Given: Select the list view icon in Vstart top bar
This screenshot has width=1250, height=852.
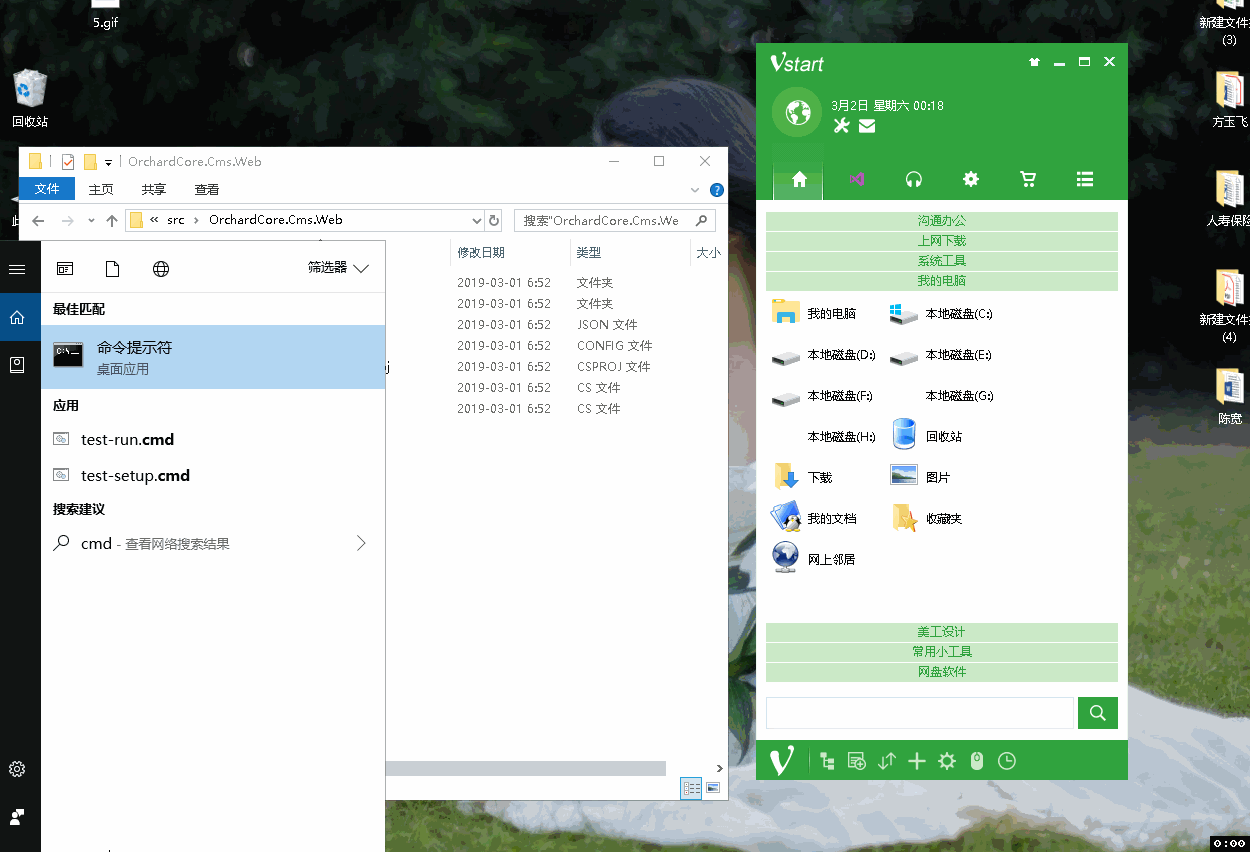Looking at the screenshot, I should tap(1084, 178).
